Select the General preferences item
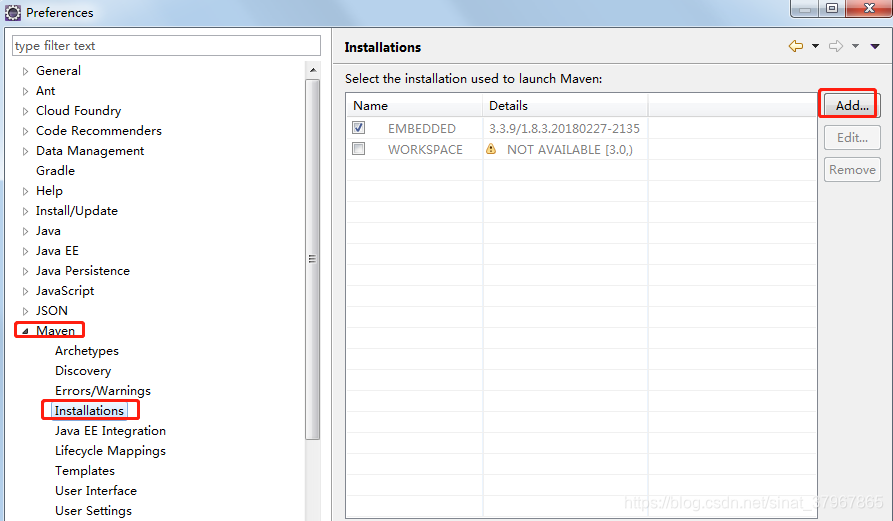The height and width of the screenshot is (521, 893). tap(58, 71)
